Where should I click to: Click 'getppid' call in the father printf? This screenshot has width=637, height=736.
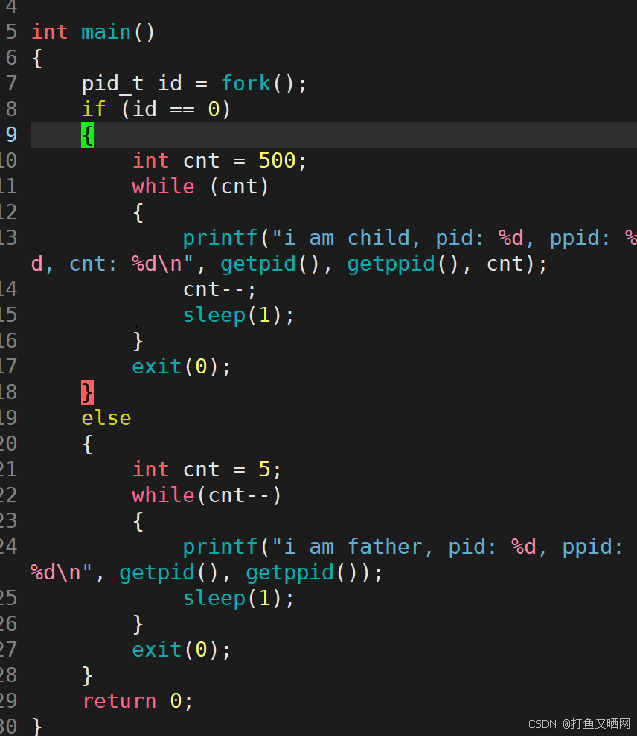290,573
